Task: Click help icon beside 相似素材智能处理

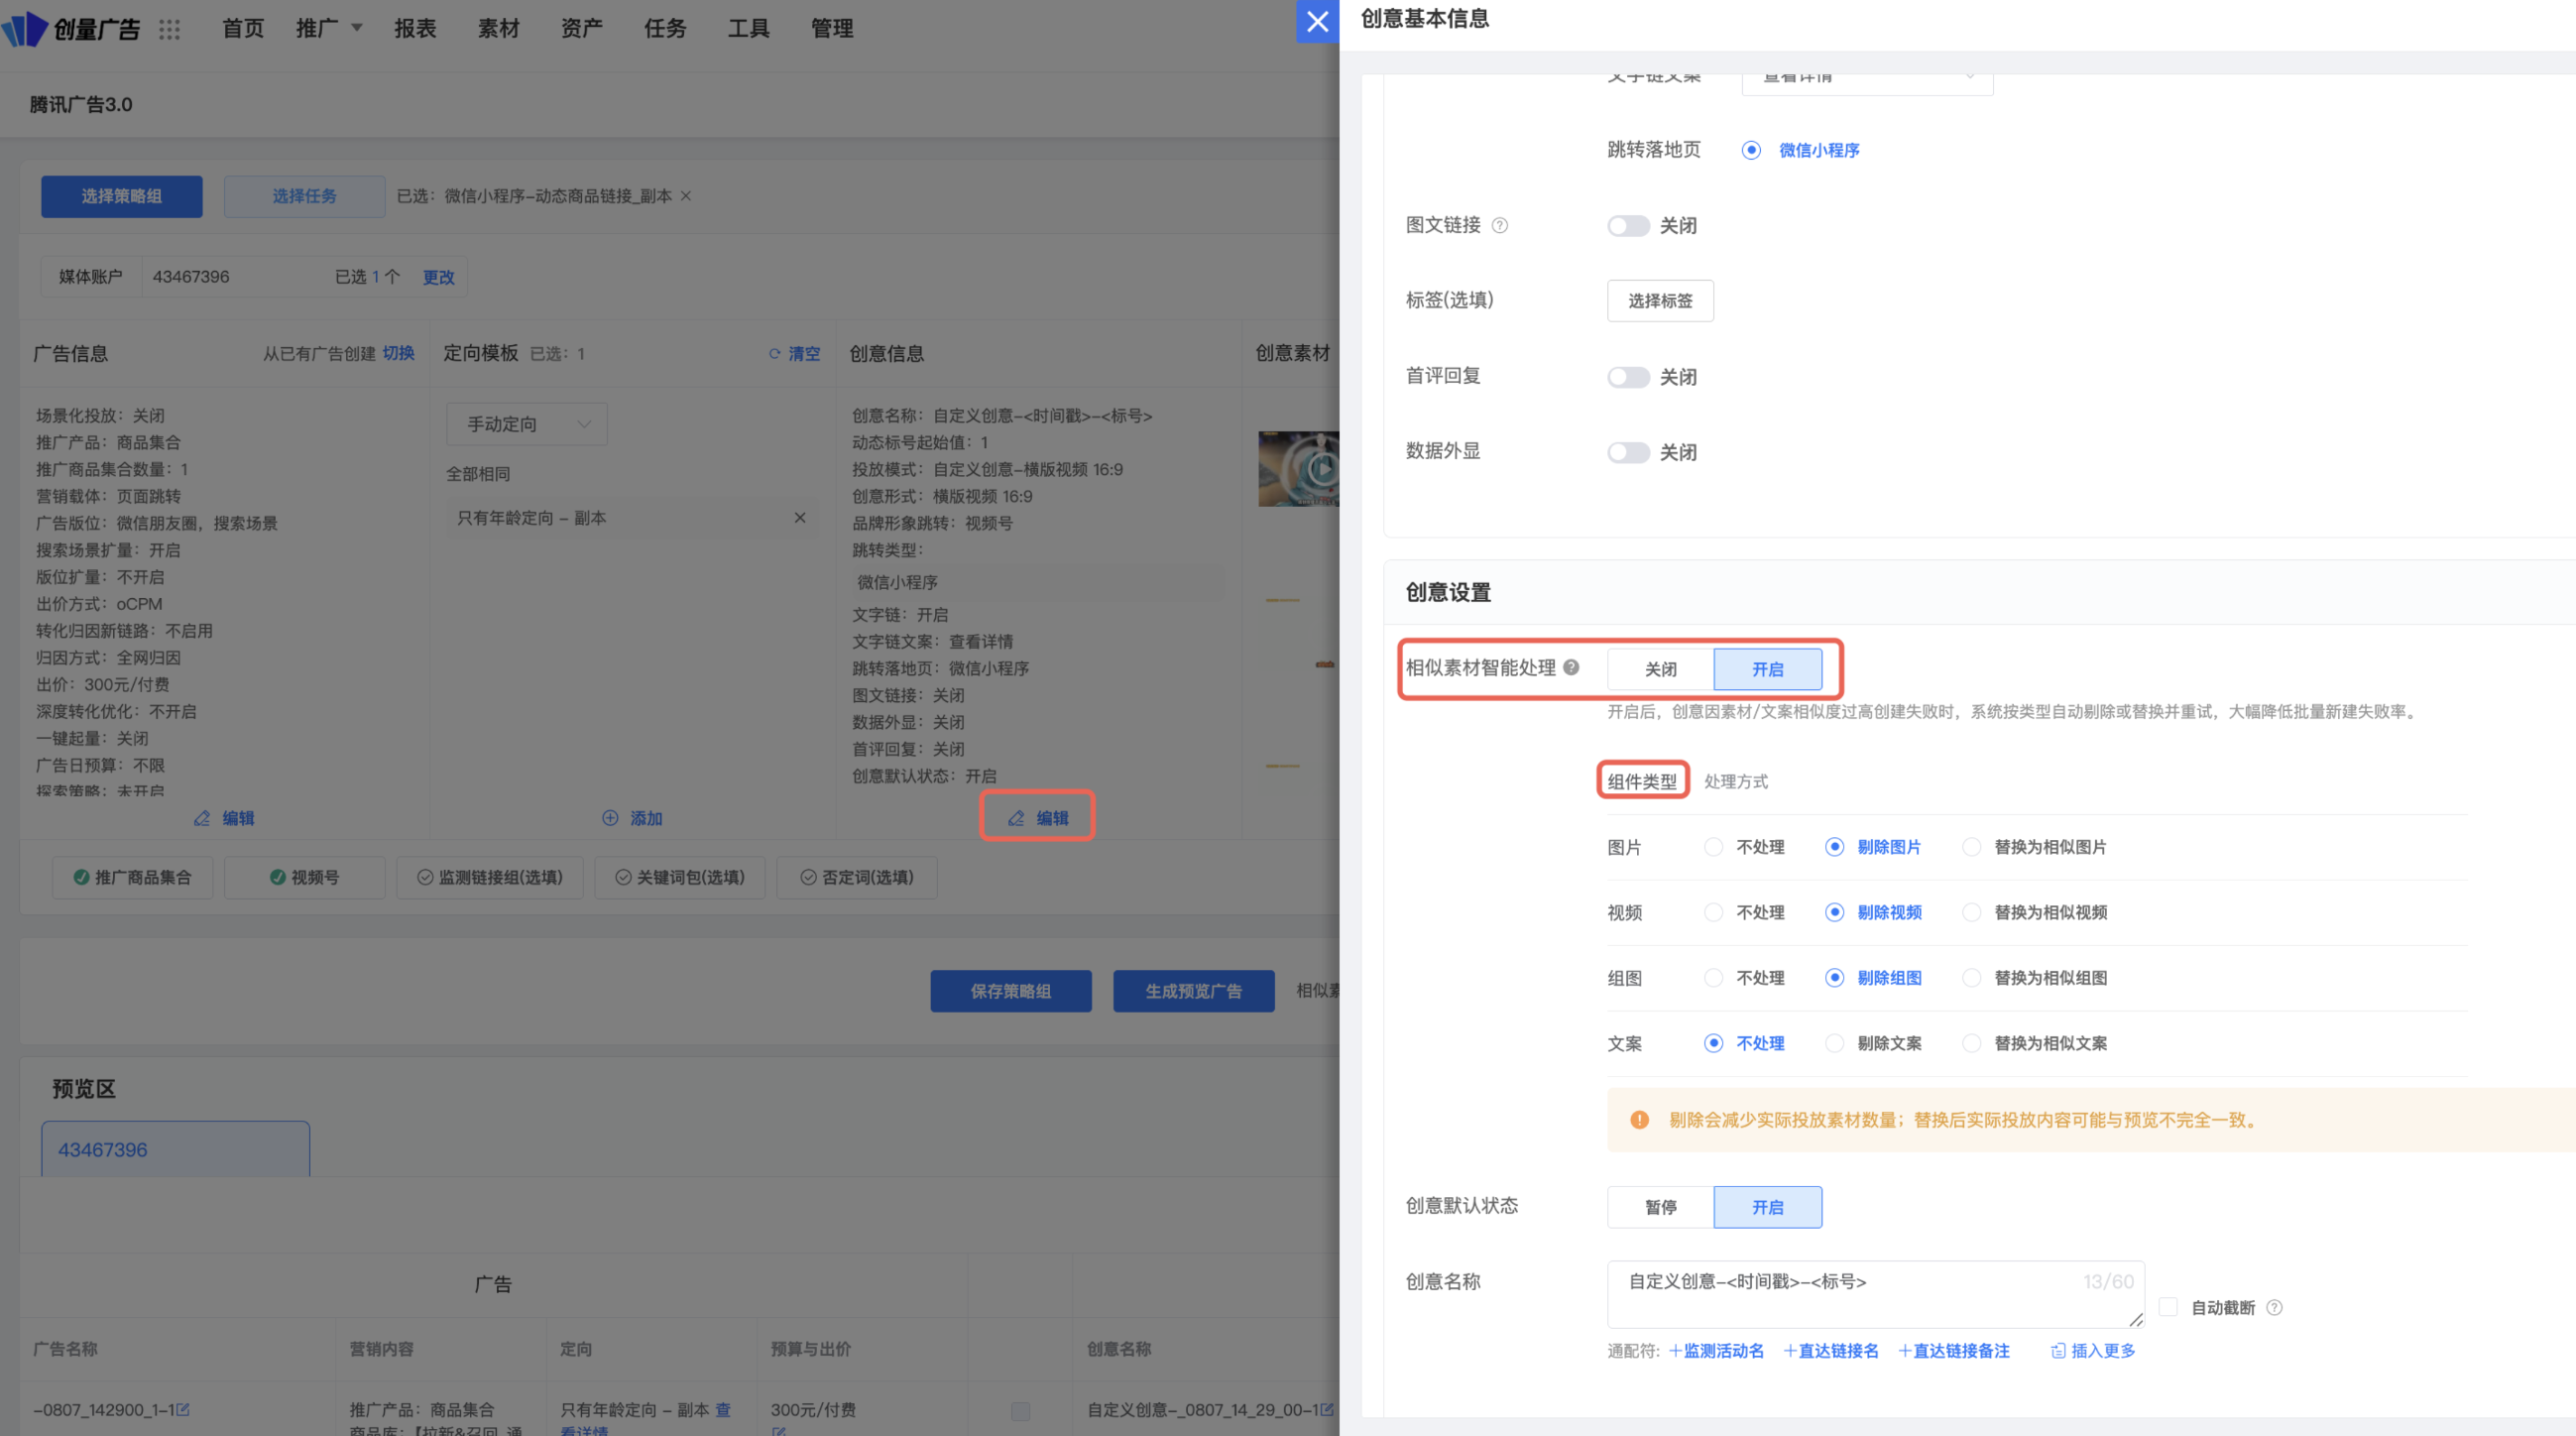Action: tap(1570, 667)
